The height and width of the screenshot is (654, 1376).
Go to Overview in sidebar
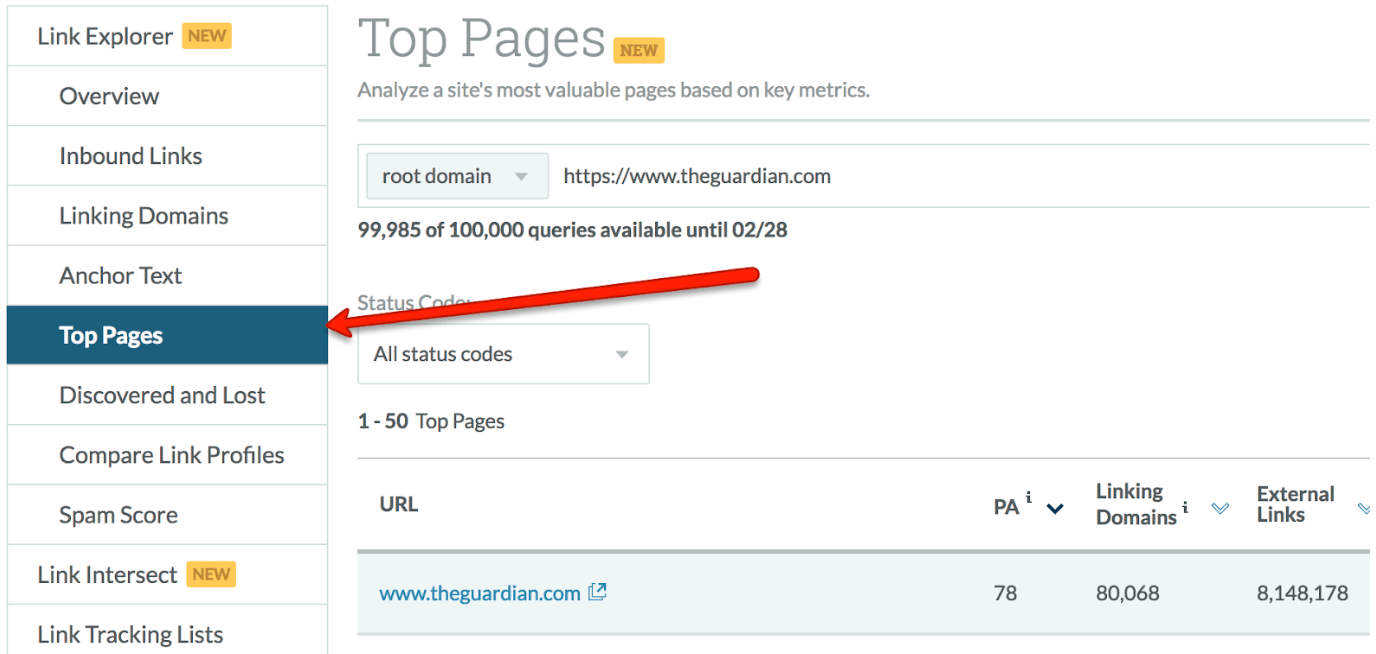(x=167, y=96)
